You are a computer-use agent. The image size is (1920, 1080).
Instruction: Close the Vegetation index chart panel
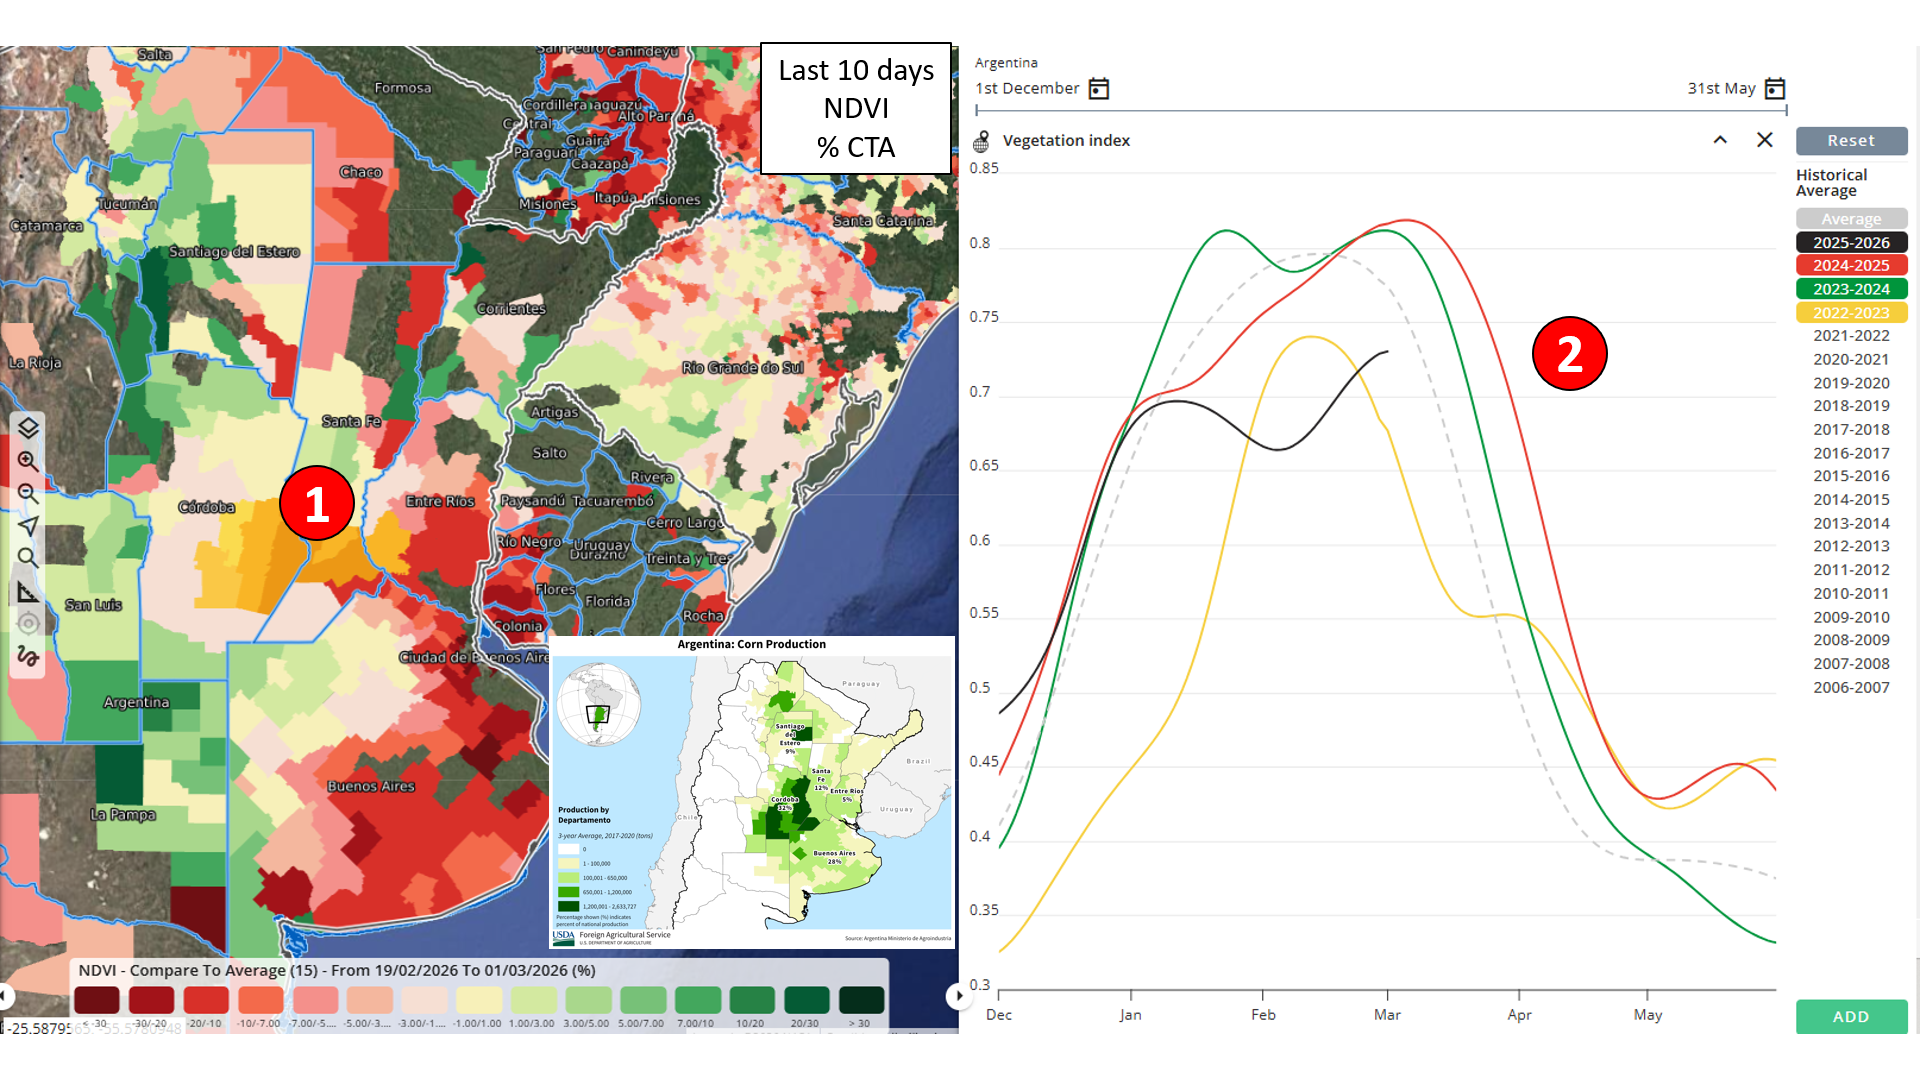coord(1765,140)
